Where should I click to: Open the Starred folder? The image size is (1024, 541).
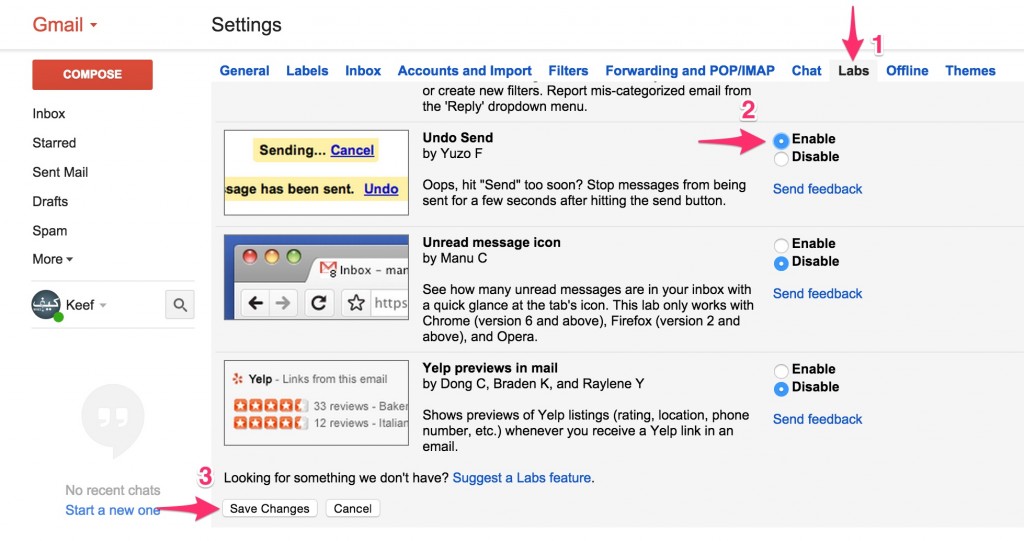[54, 143]
